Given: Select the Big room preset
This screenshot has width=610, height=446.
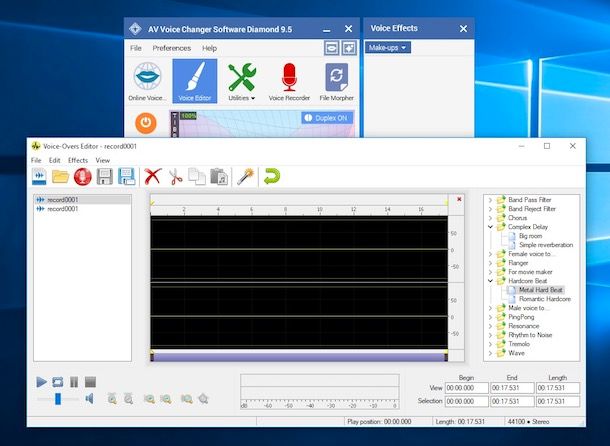Looking at the screenshot, I should click(x=530, y=236).
